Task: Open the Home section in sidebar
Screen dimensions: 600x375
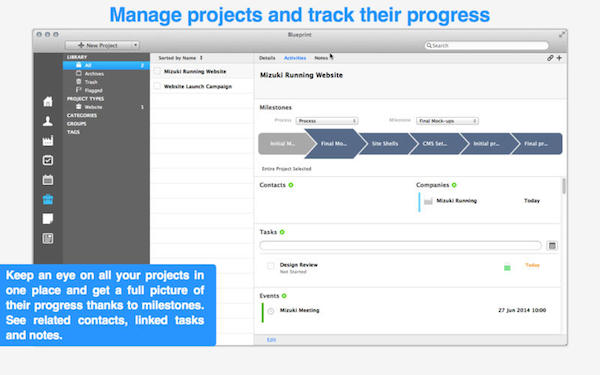Action: tap(48, 101)
